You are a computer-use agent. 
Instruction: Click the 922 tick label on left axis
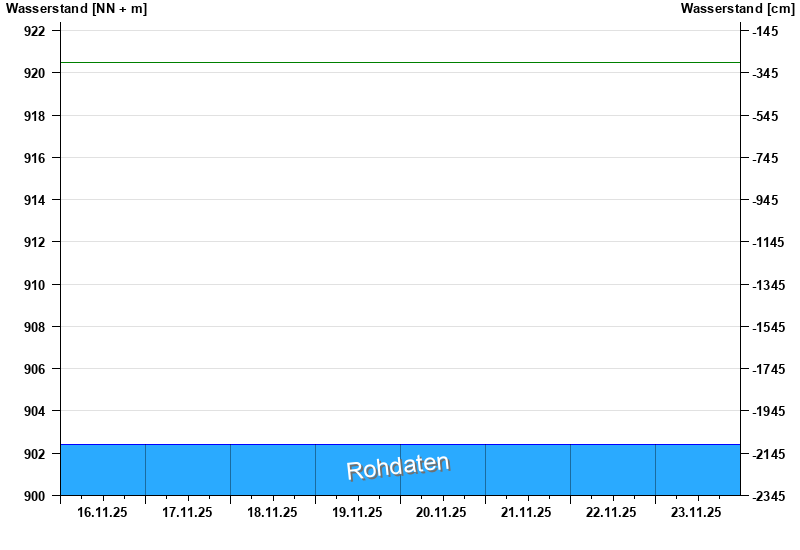pos(34,32)
